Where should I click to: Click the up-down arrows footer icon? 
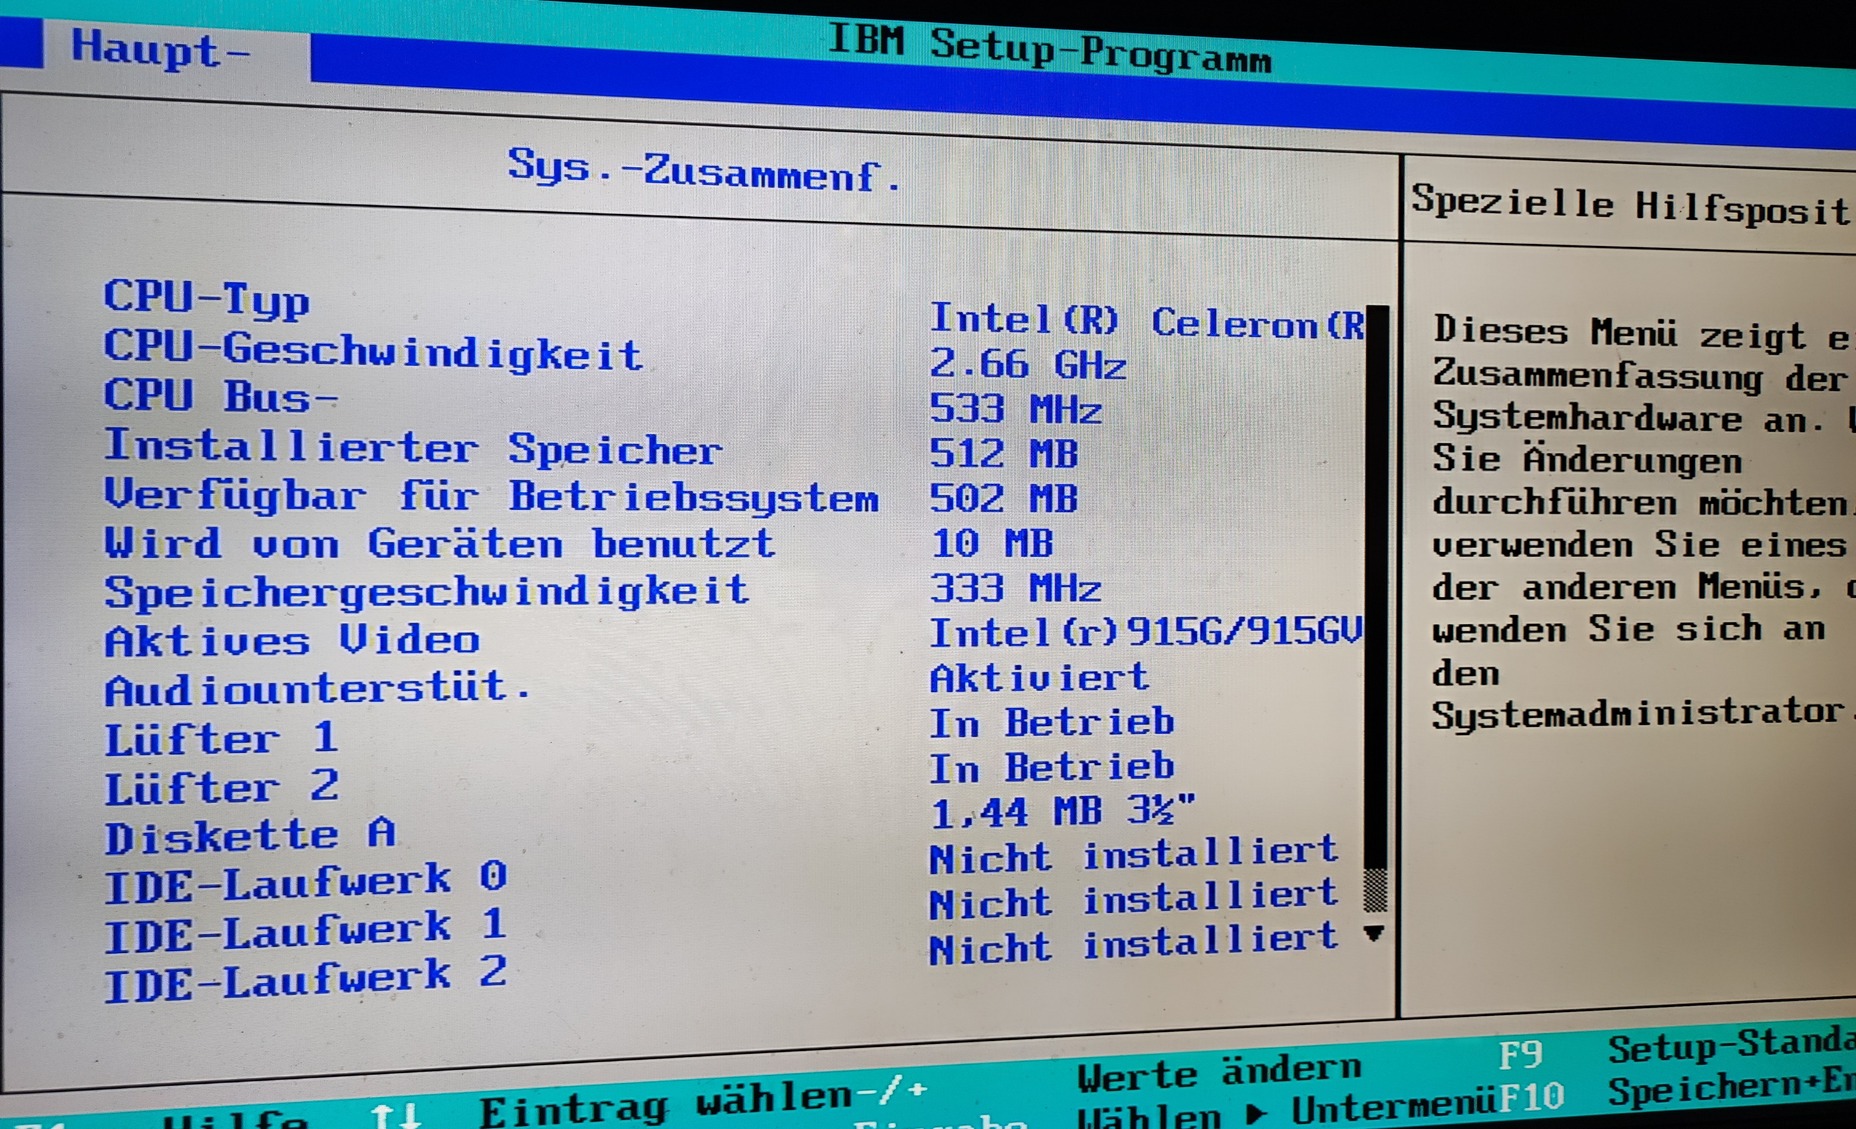click(x=396, y=1115)
